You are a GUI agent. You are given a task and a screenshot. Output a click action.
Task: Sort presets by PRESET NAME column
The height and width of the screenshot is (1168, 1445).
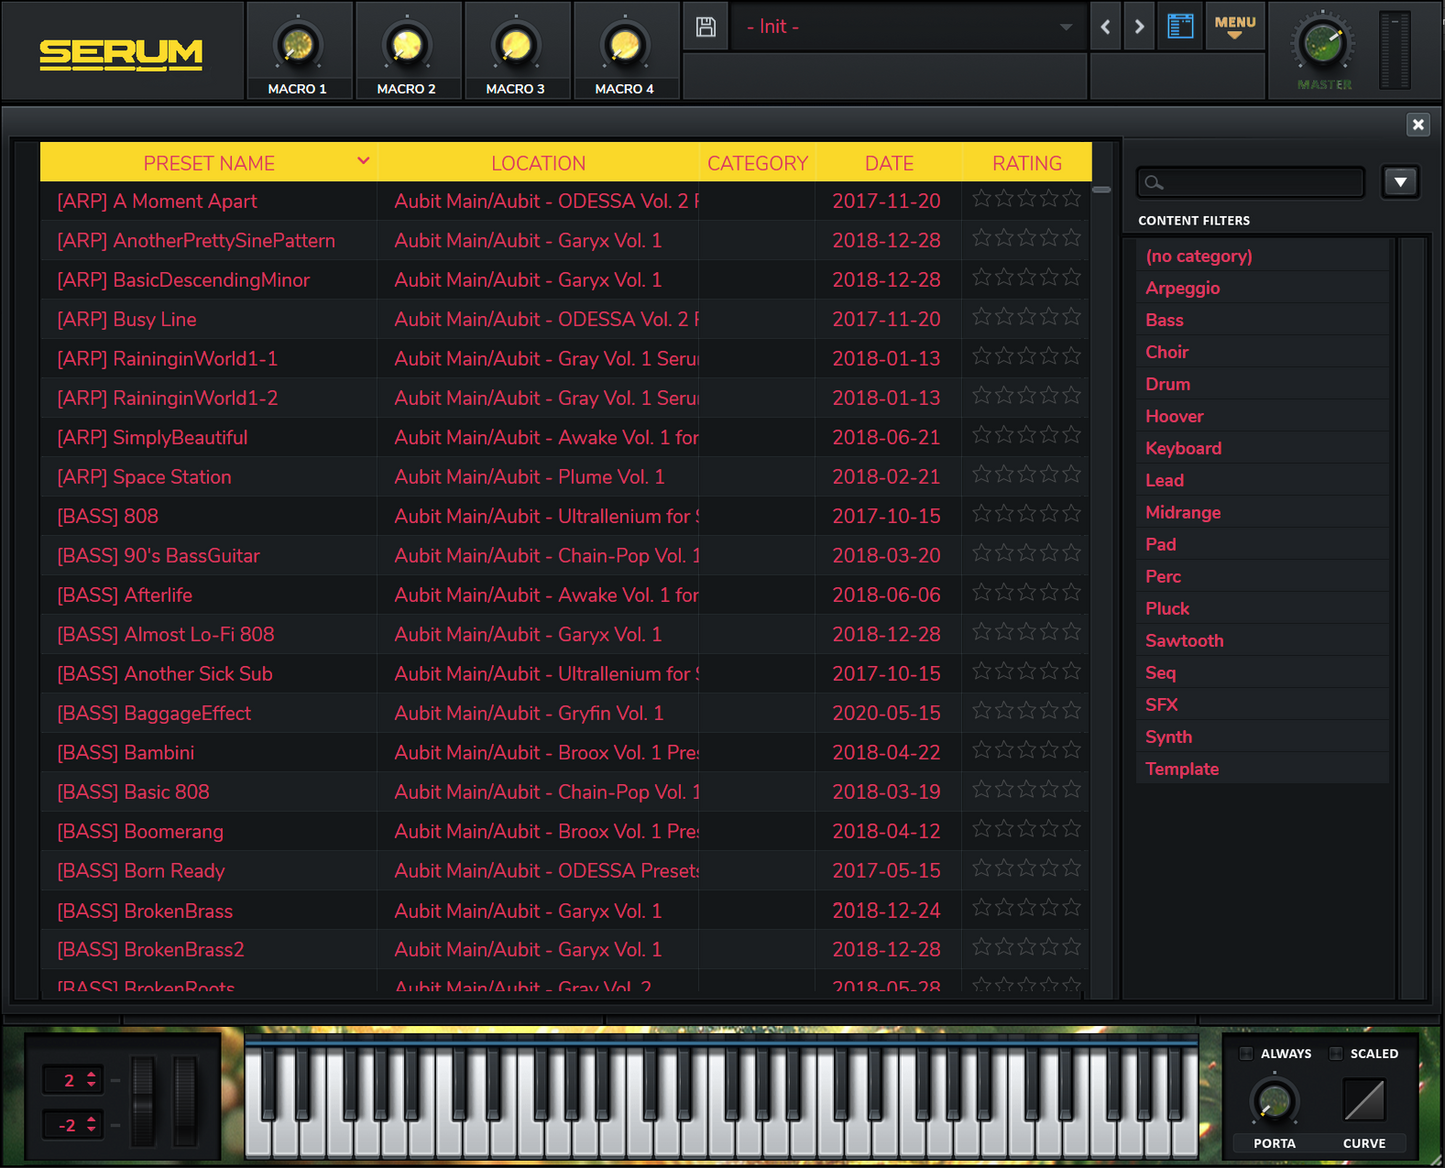pos(208,163)
